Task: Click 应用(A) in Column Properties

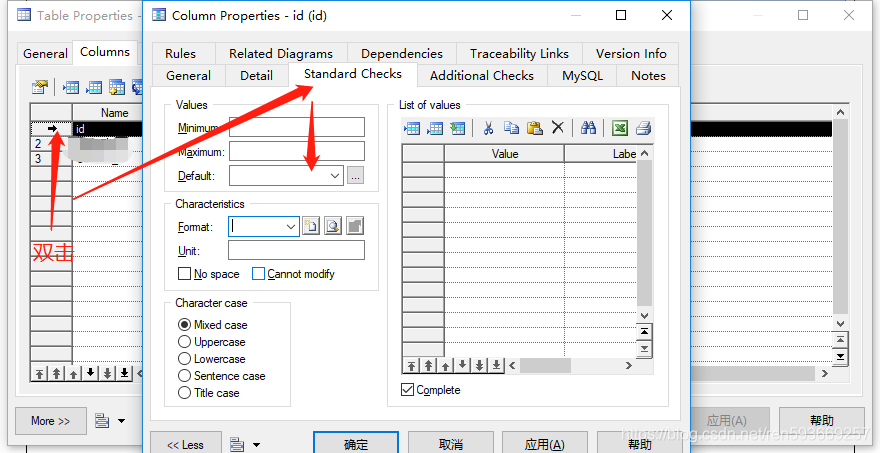Action: (544, 443)
